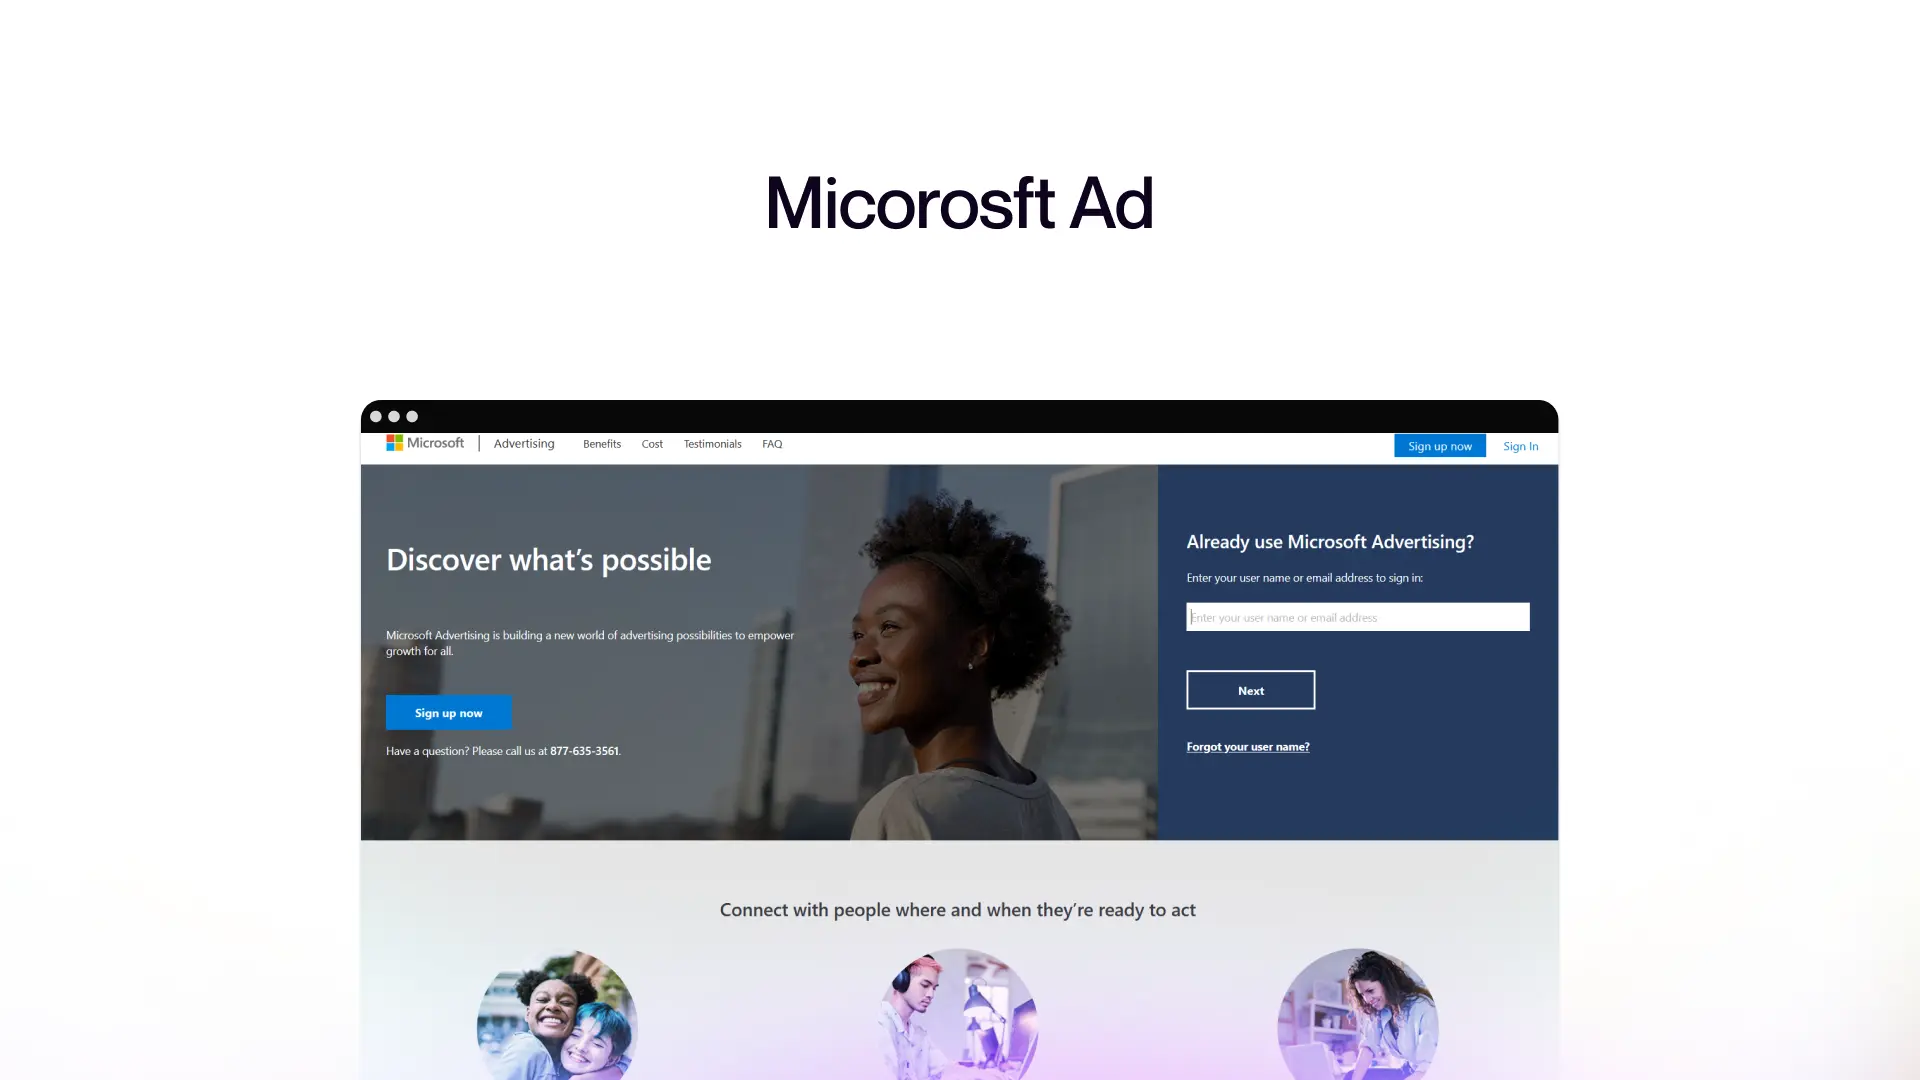Expand the Advertising navigation menu
This screenshot has width=1920, height=1080.
524,443
